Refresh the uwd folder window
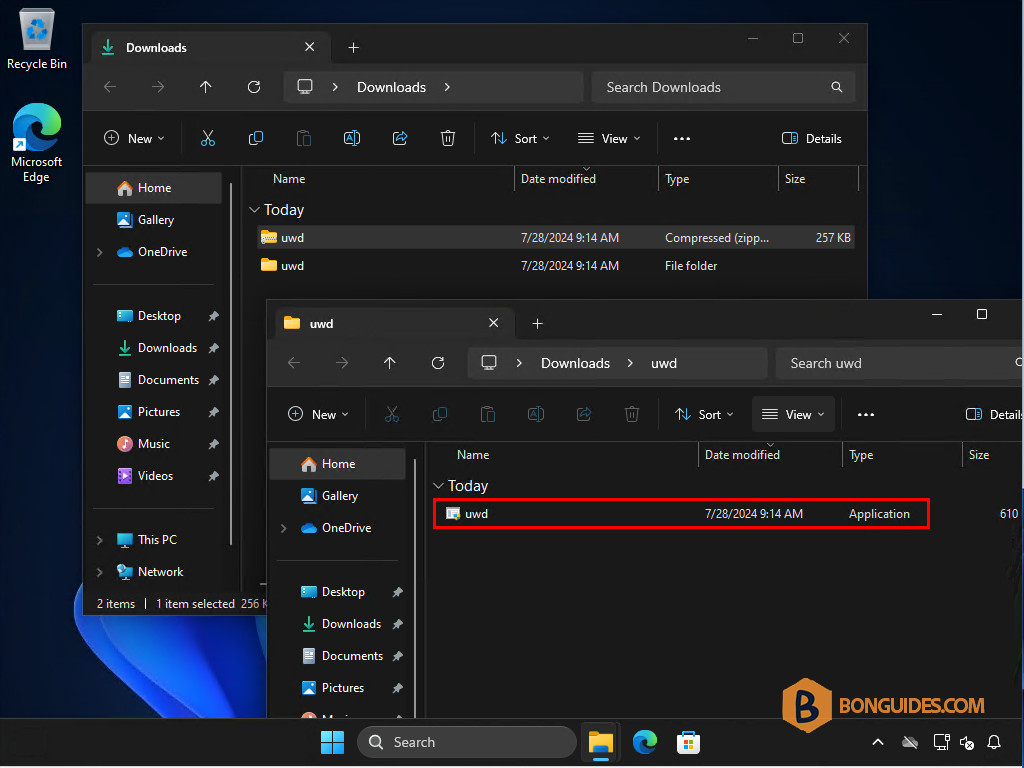Screen dimensions: 1024x768 [x=438, y=363]
